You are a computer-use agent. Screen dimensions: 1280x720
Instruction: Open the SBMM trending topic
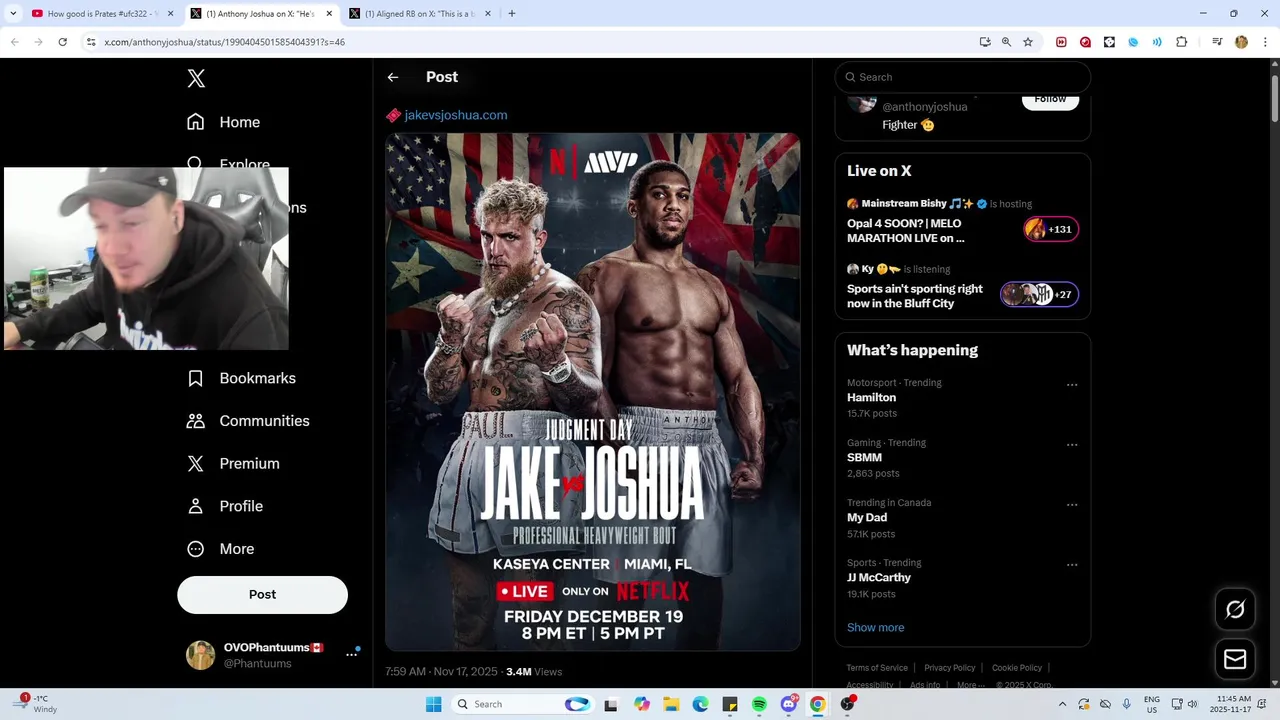tap(864, 457)
